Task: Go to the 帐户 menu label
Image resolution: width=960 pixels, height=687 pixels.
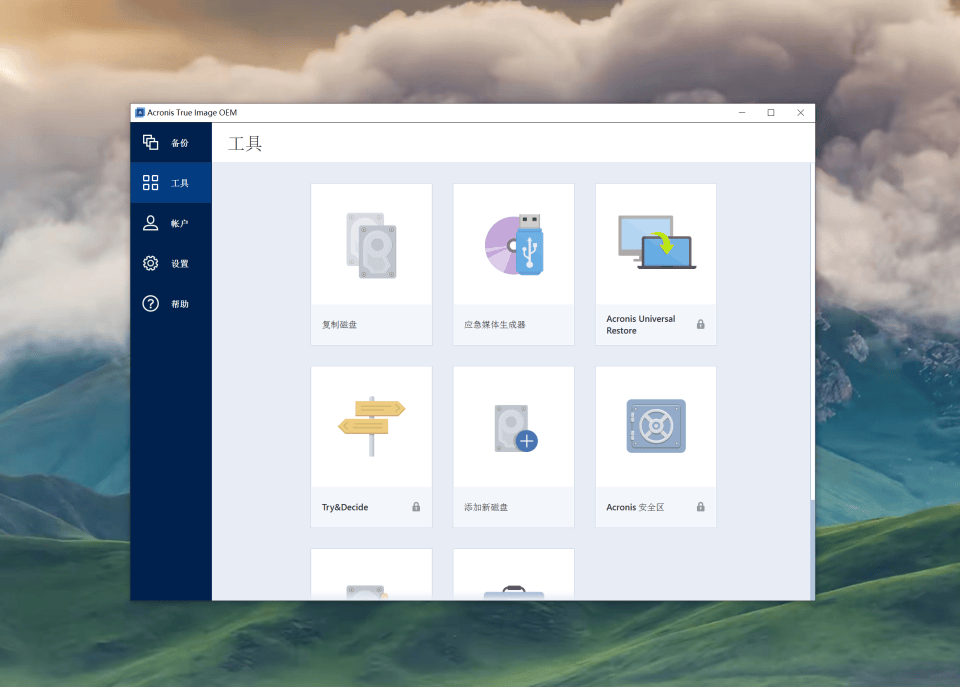Action: (180, 223)
